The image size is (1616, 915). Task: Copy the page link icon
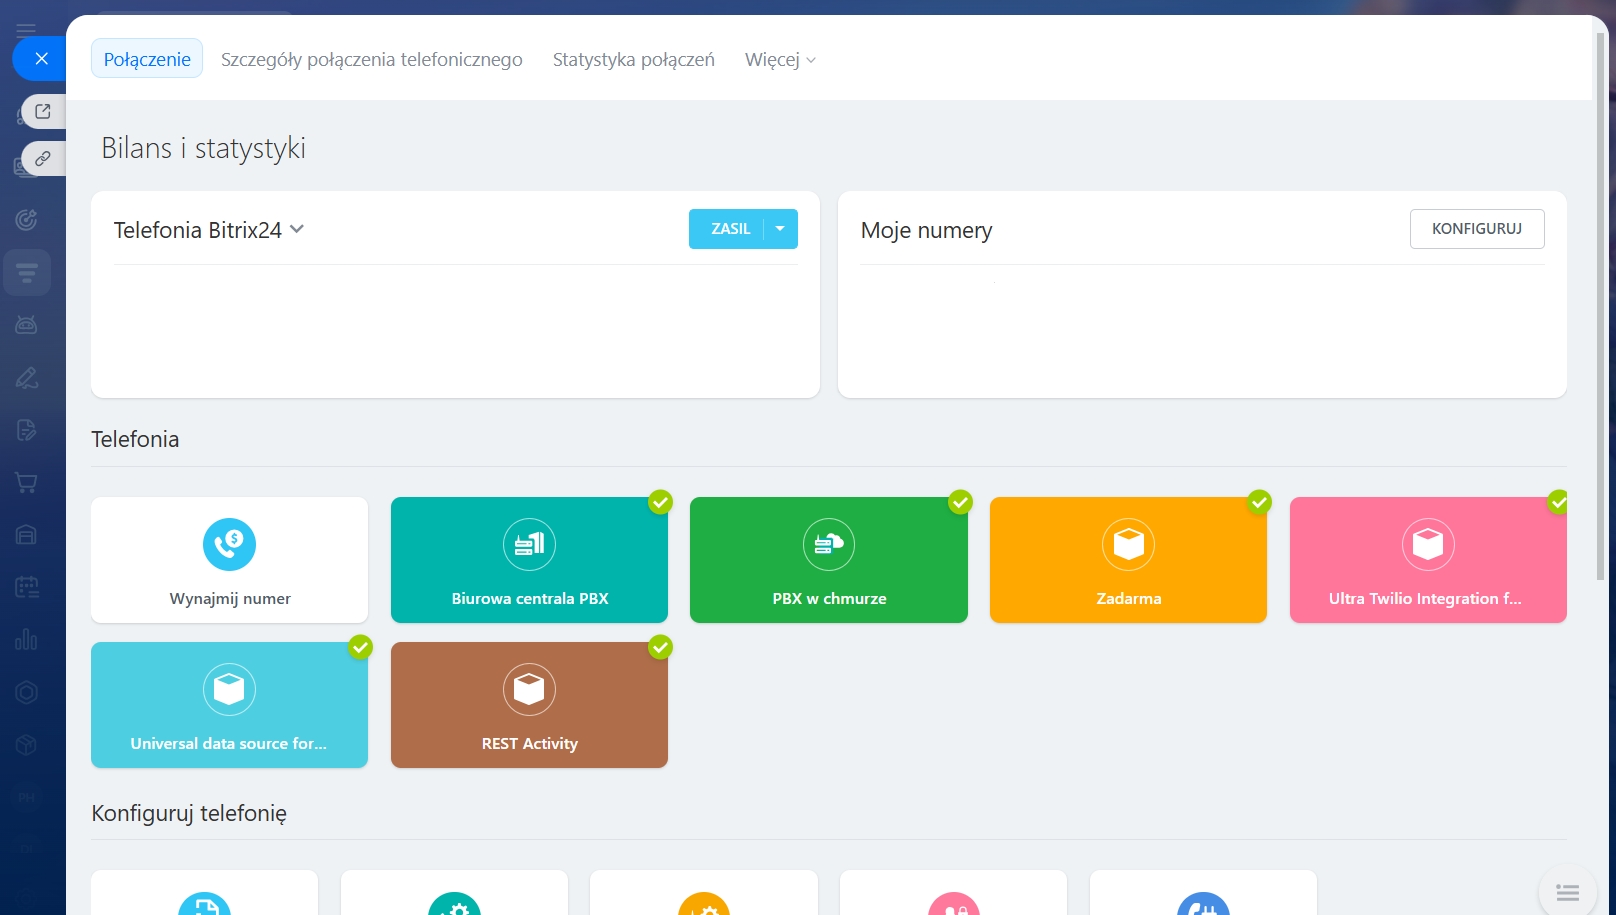(x=43, y=158)
